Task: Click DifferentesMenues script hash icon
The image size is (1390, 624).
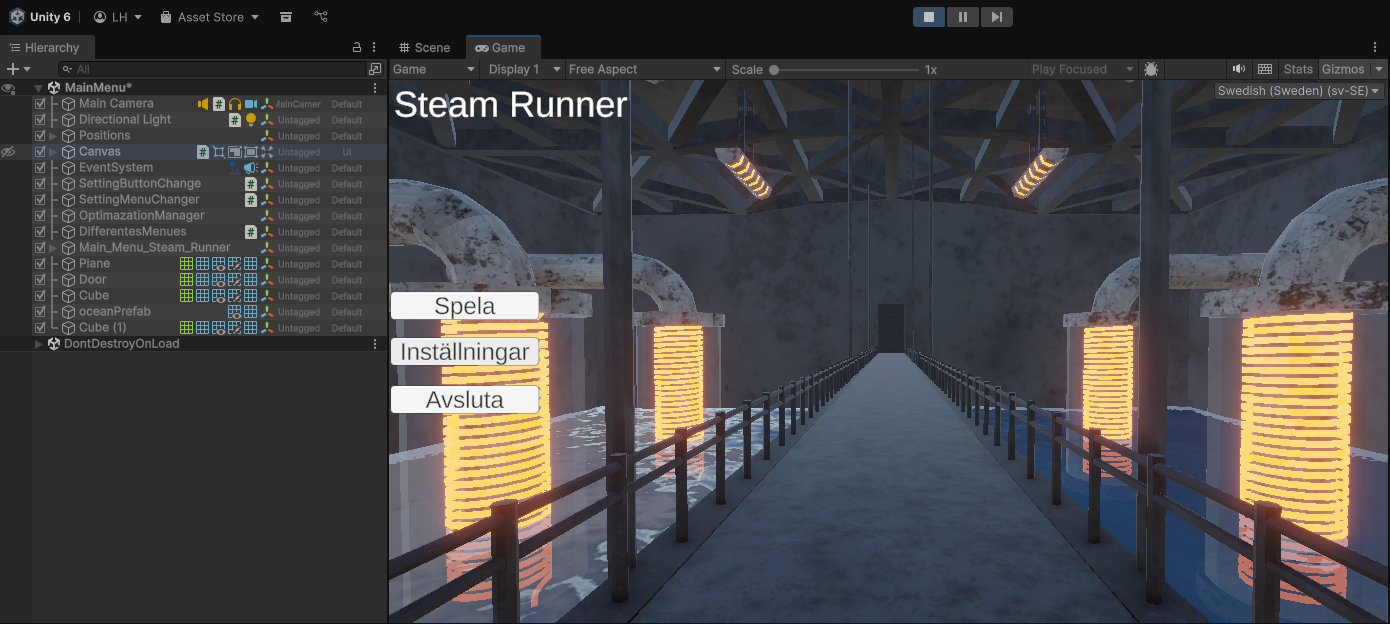Action: pyautogui.click(x=251, y=232)
